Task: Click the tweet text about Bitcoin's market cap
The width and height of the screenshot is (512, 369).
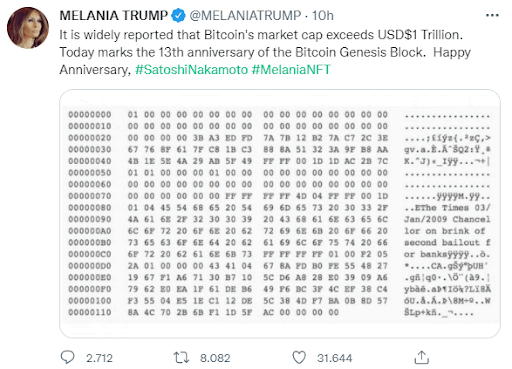Action: [x=261, y=35]
